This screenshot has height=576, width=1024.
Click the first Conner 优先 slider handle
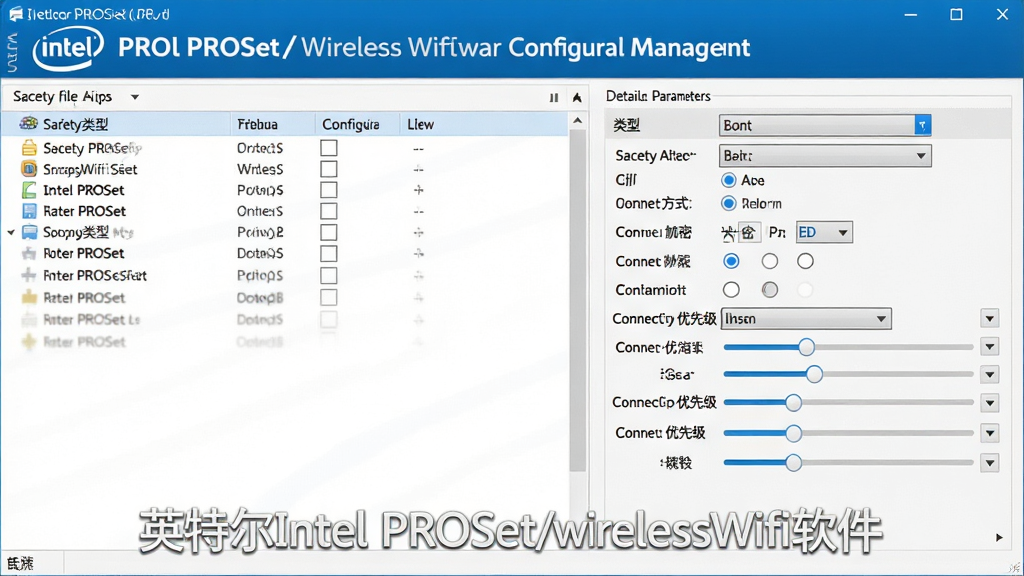coord(807,347)
